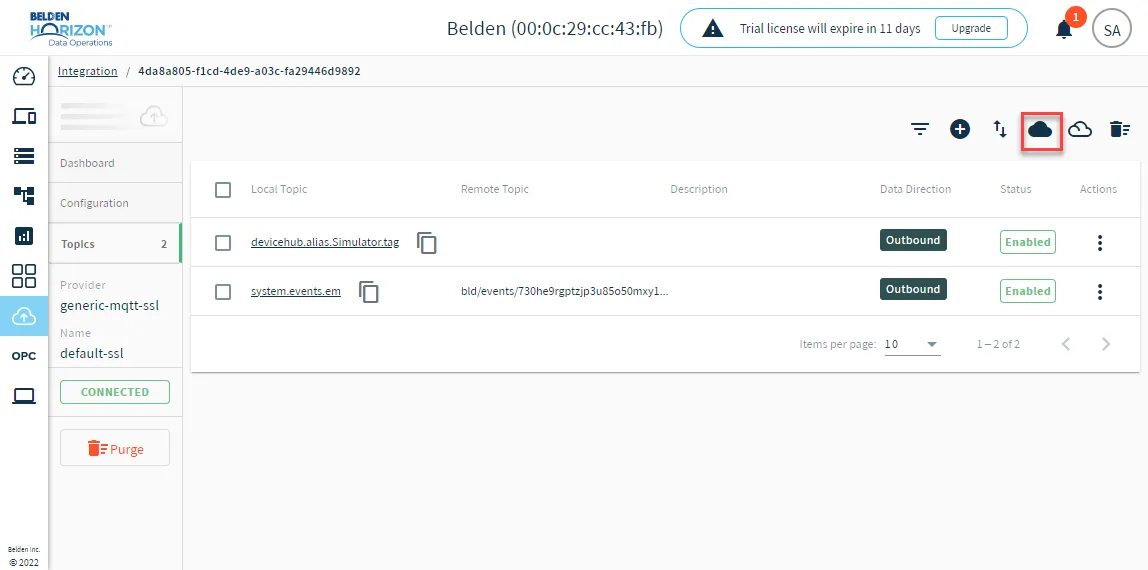Open the Integration breadcrumb link

88,71
